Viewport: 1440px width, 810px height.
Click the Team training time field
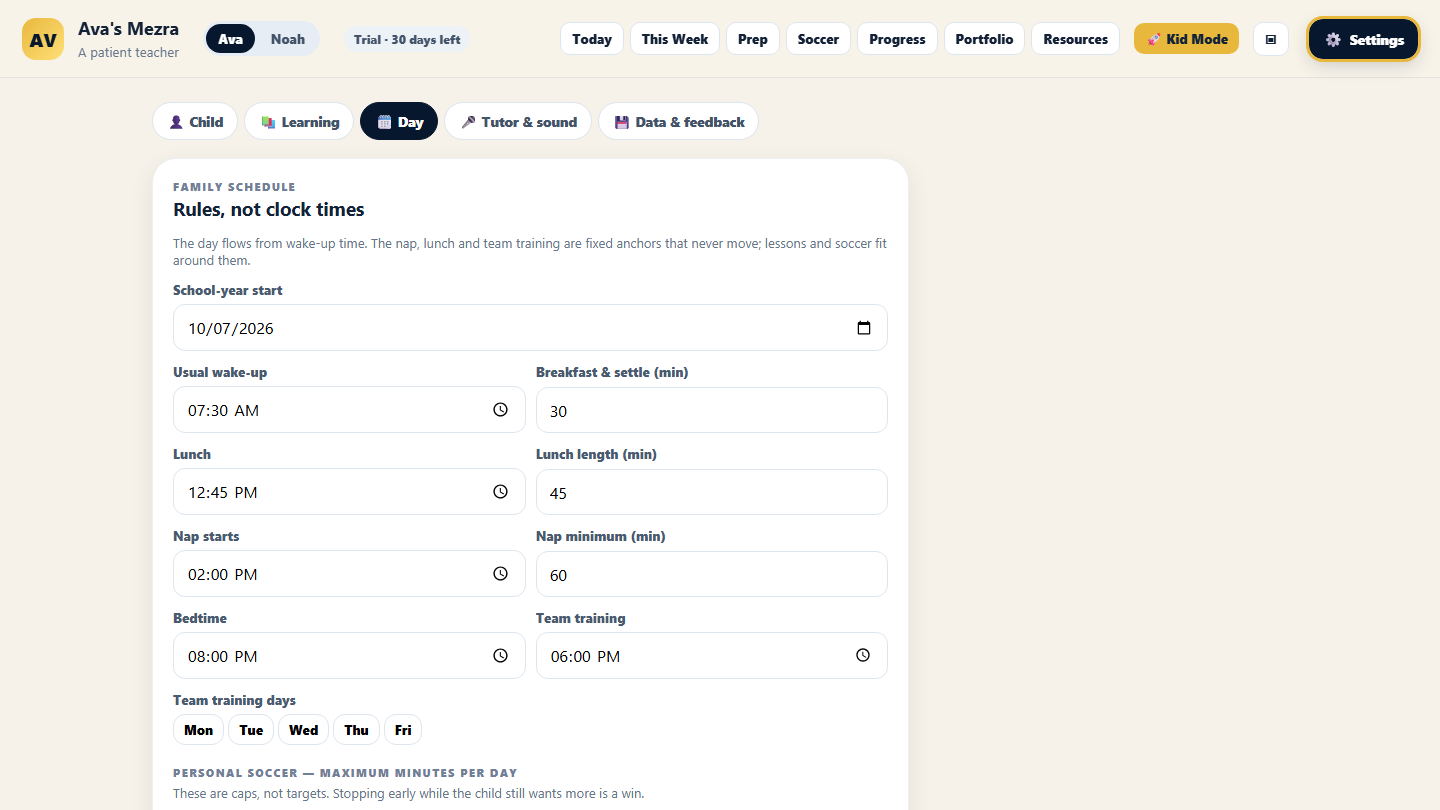coord(712,656)
